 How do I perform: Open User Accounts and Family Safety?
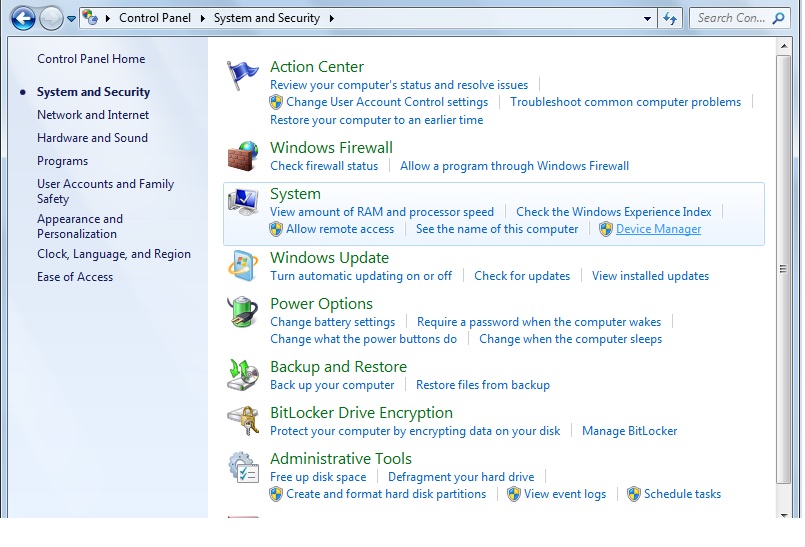click(105, 191)
